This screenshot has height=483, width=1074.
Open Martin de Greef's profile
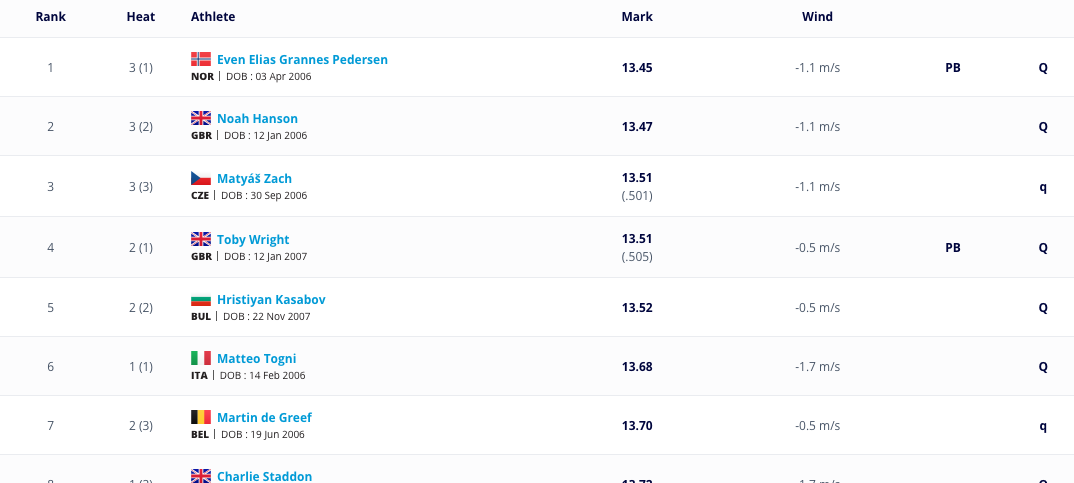click(x=264, y=418)
